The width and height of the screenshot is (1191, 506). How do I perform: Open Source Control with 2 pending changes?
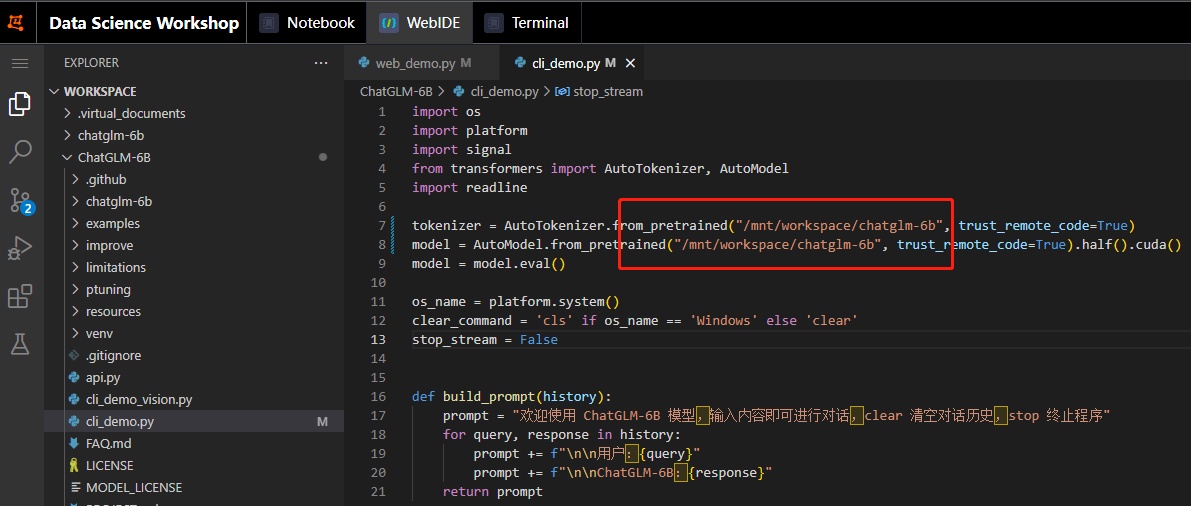(x=21, y=201)
